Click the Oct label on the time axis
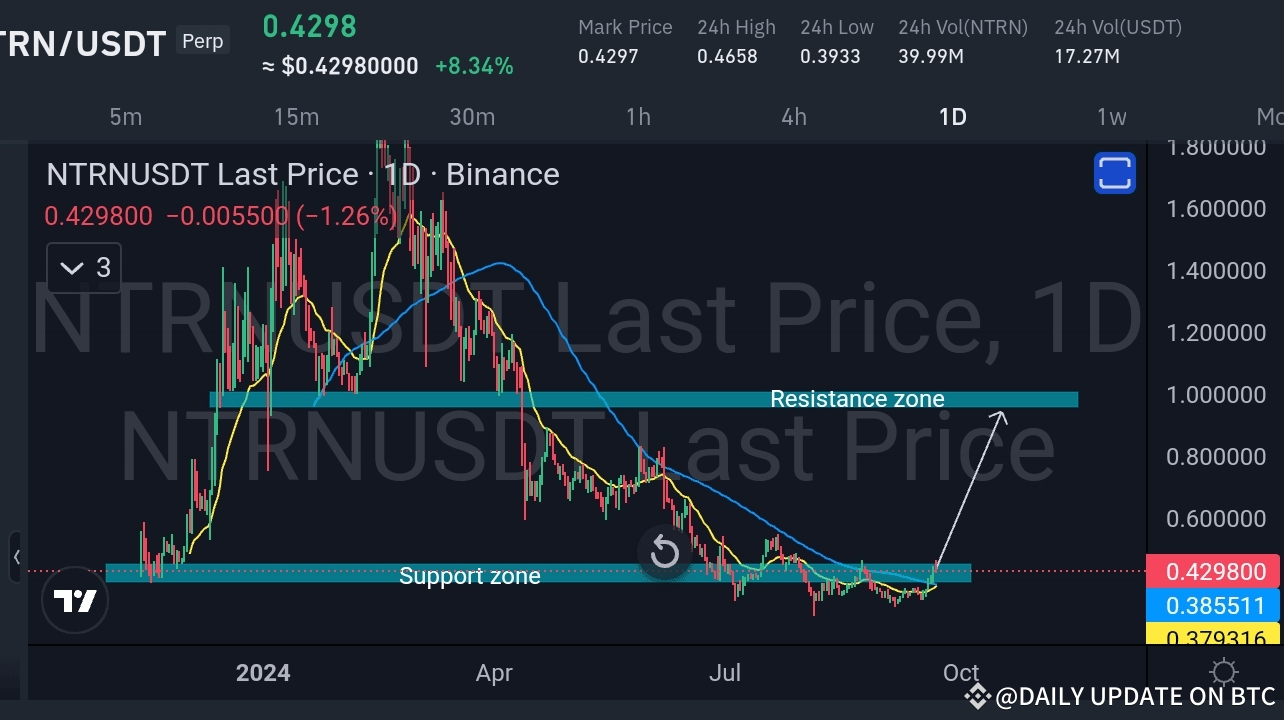1284x720 pixels. (x=960, y=673)
